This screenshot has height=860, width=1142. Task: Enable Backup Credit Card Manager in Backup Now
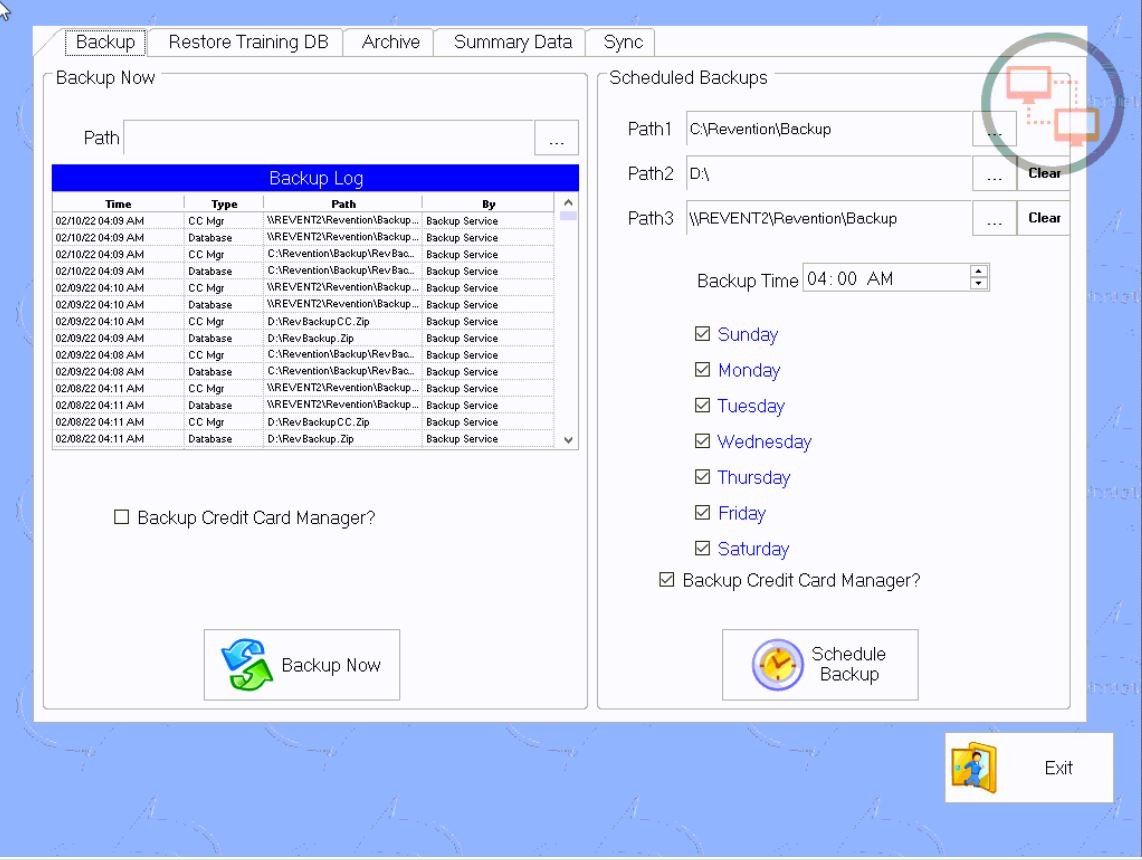[122, 517]
